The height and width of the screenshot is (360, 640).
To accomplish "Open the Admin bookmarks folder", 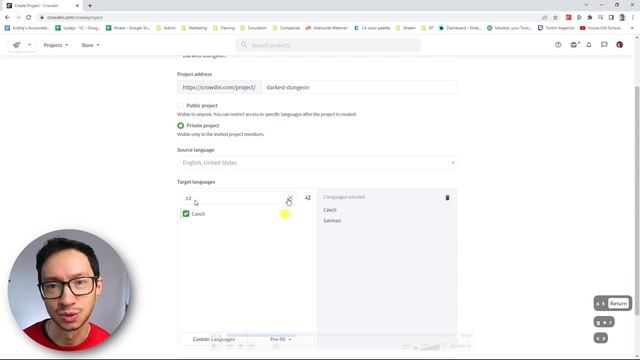I will point(166,28).
